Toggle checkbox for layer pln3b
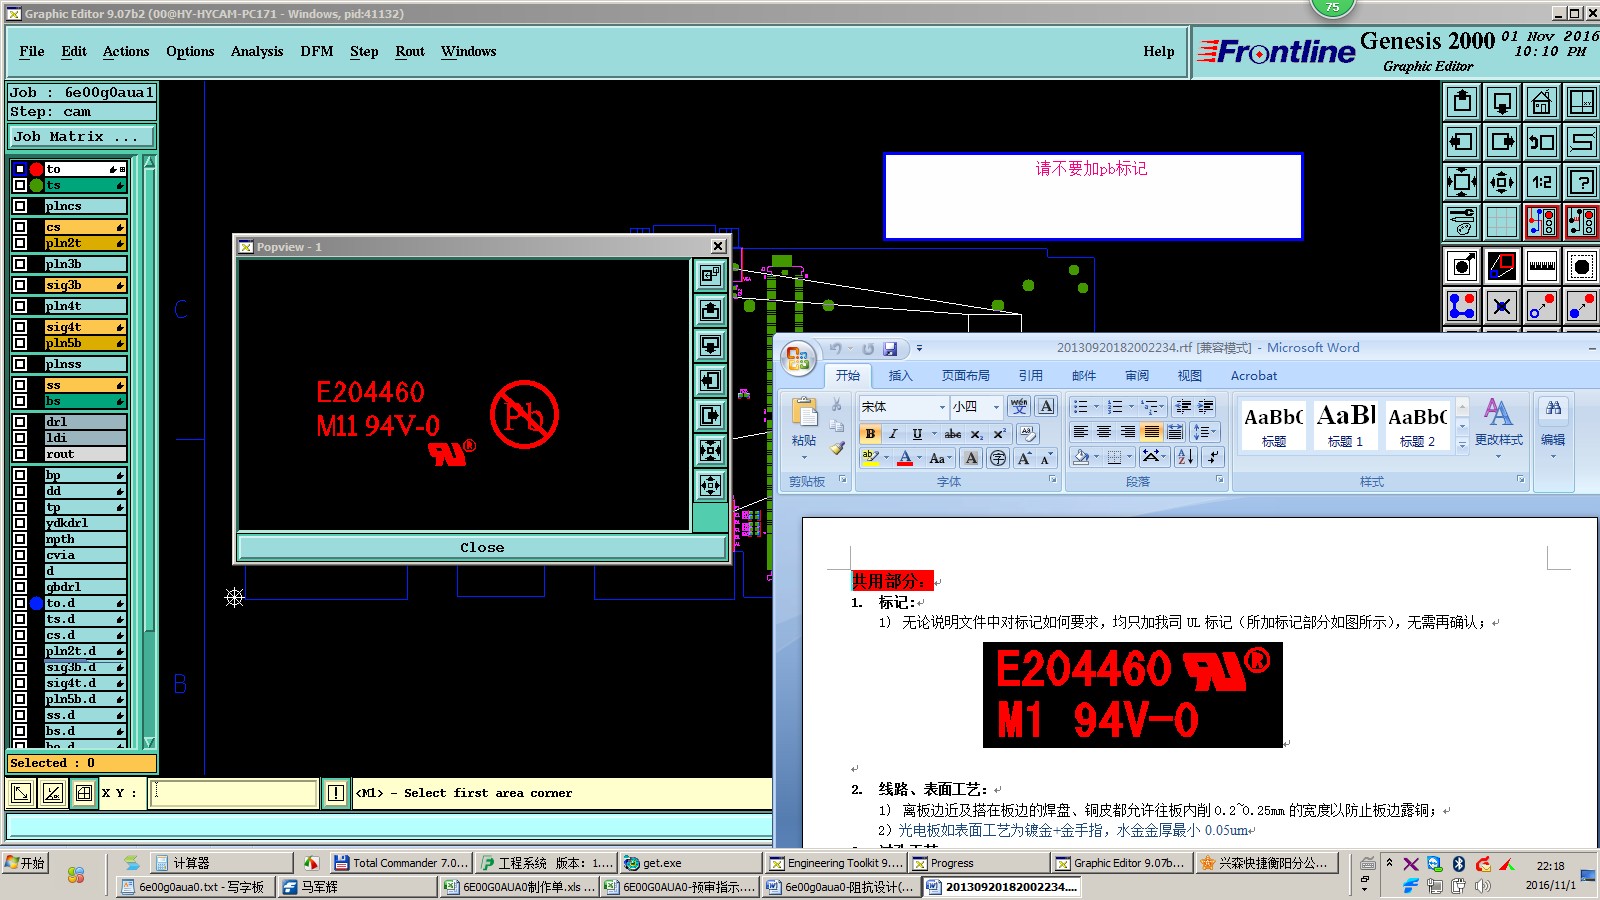Screen dimensions: 1600x900 (x=20, y=264)
